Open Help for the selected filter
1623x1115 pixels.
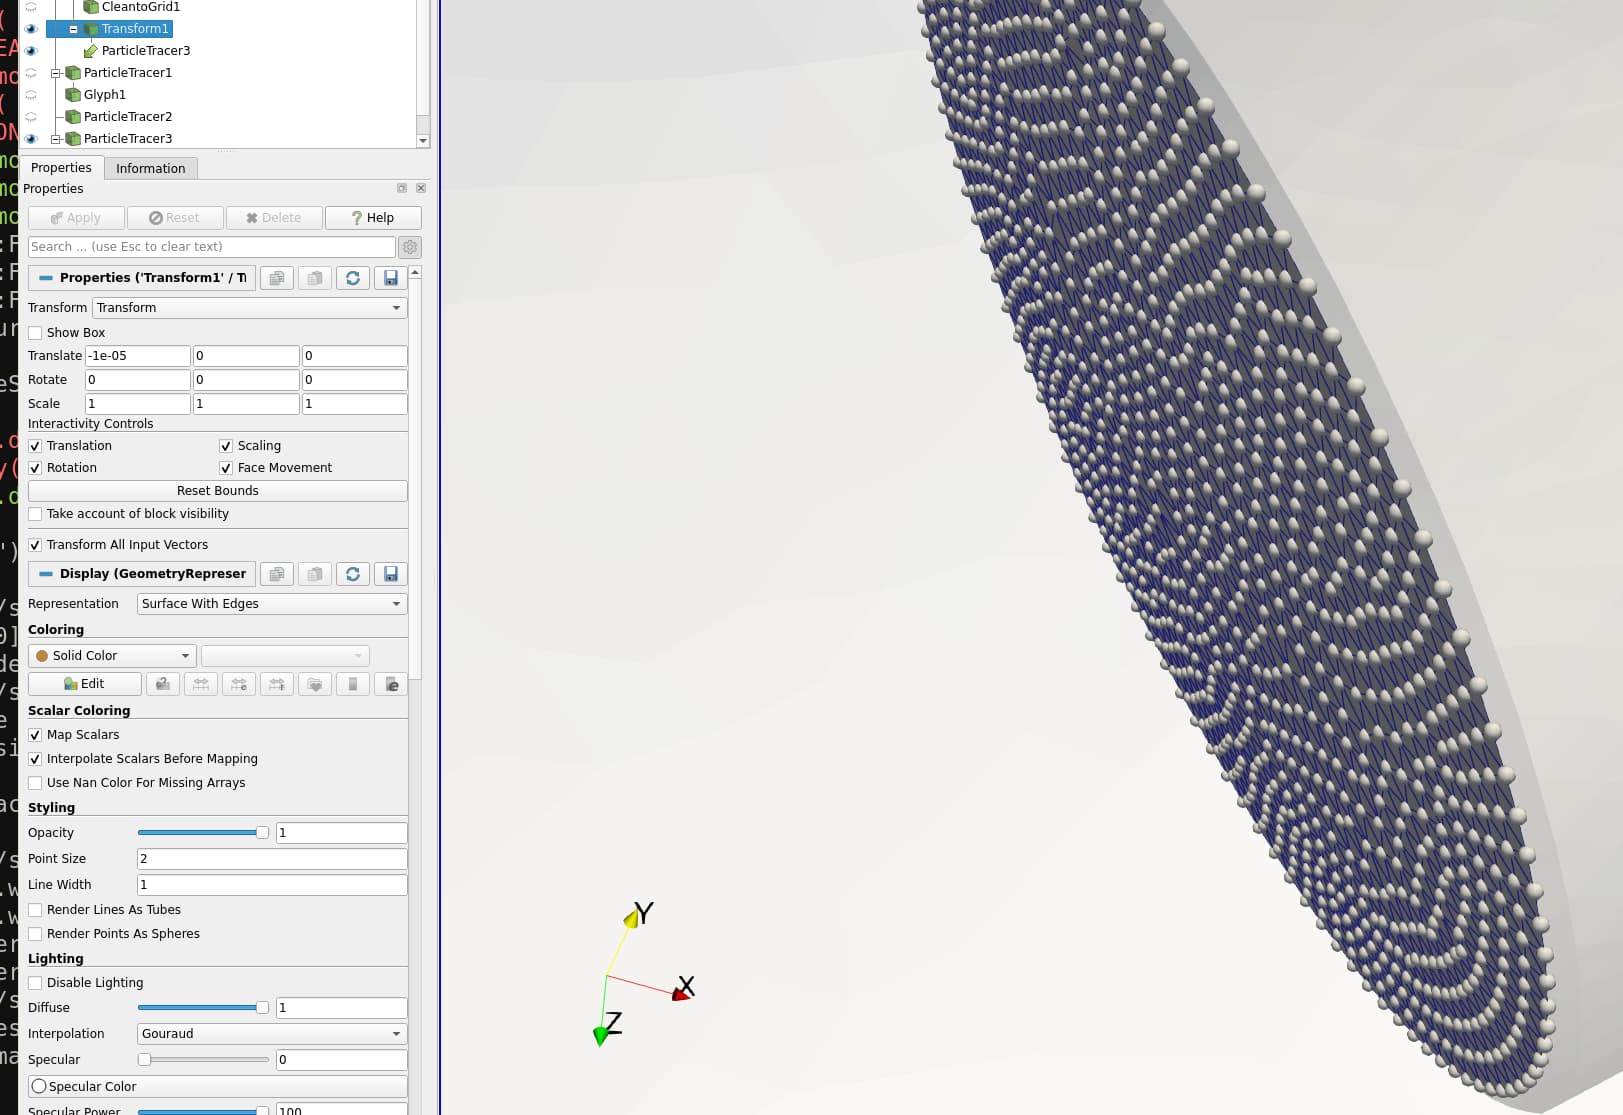click(x=372, y=218)
